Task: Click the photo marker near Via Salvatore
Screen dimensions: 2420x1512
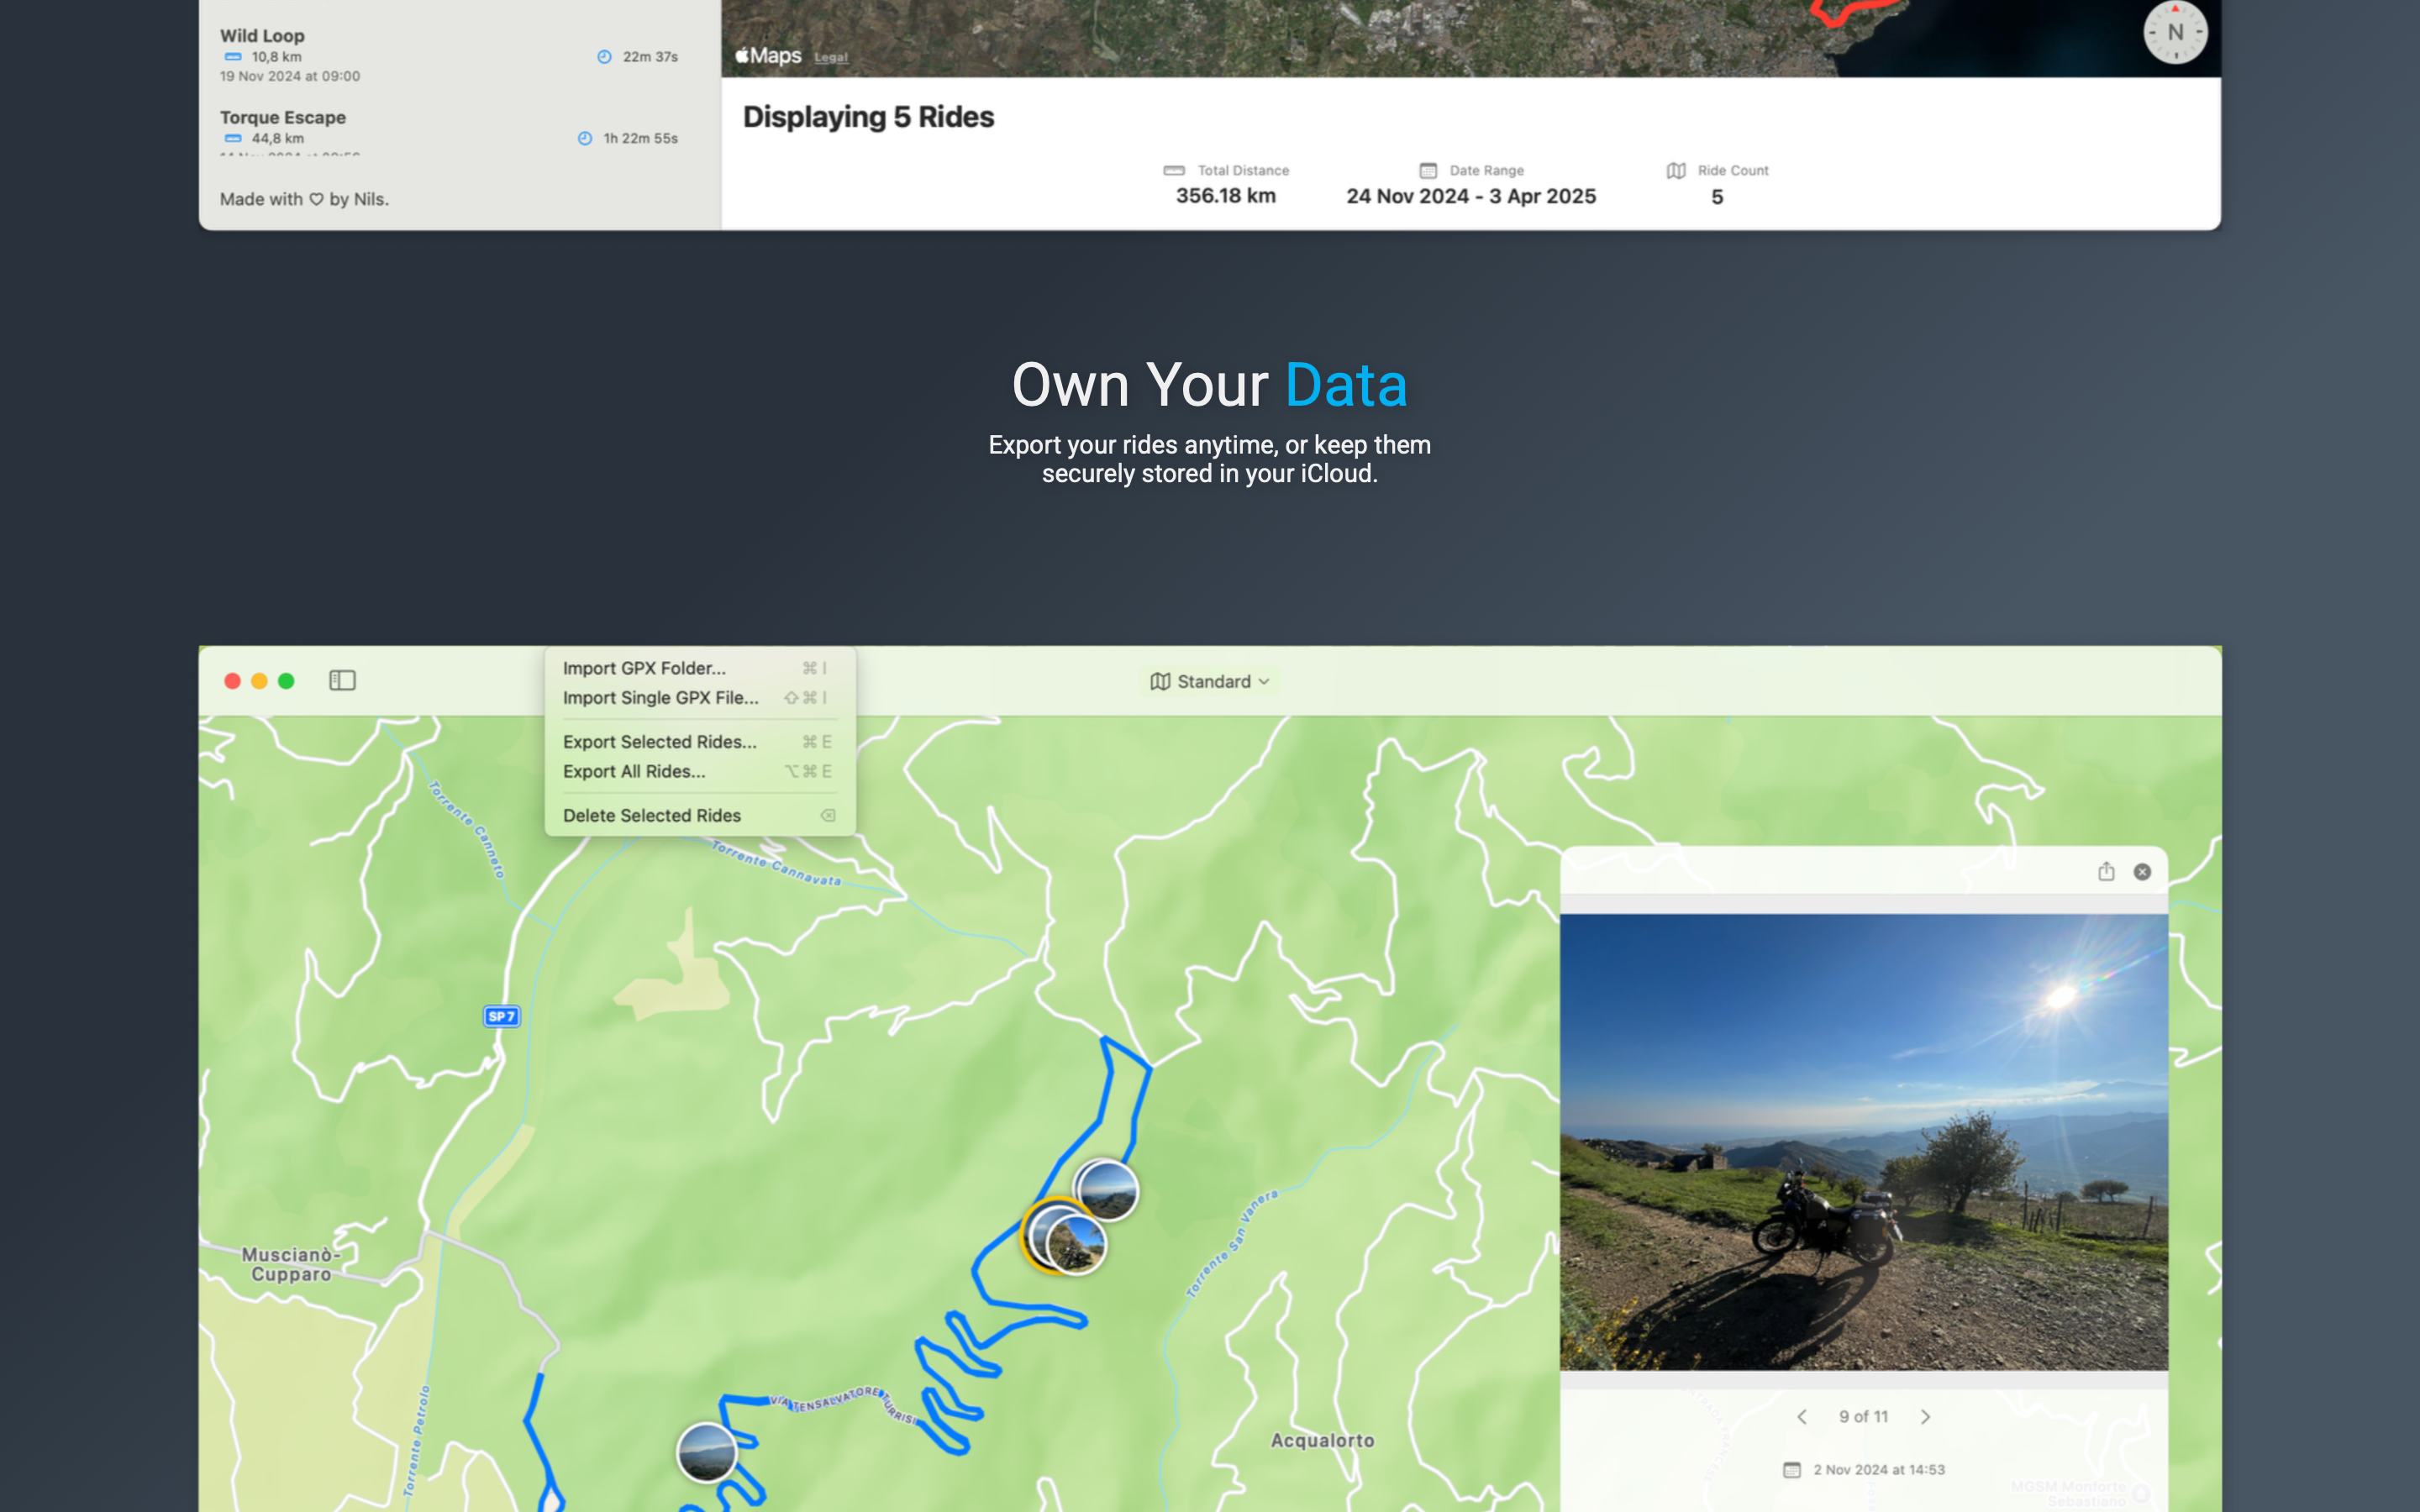Action: pyautogui.click(x=707, y=1452)
